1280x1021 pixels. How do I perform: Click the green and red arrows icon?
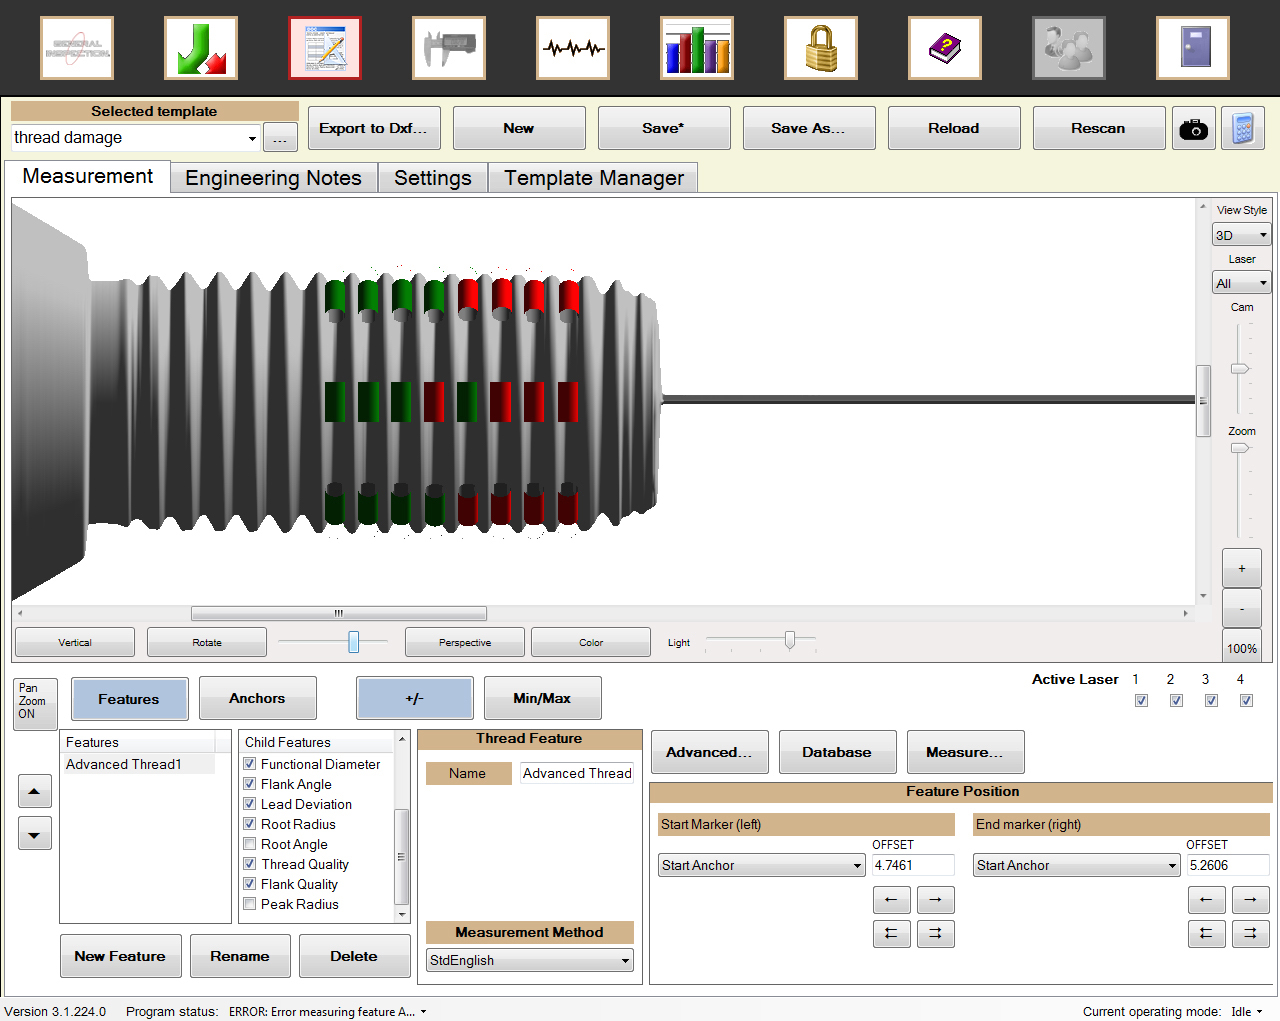pyautogui.click(x=201, y=48)
